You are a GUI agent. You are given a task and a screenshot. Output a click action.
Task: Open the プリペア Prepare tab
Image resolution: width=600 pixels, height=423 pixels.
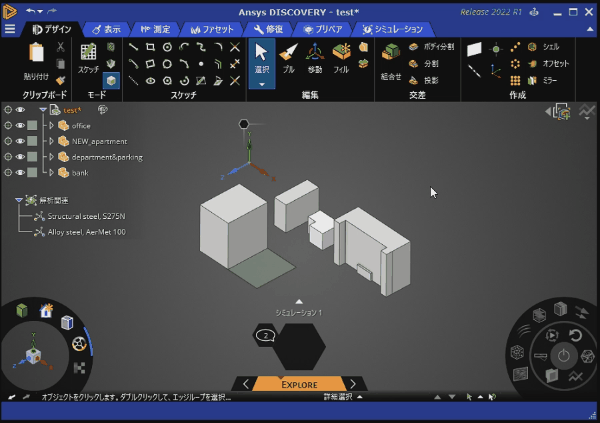point(323,29)
